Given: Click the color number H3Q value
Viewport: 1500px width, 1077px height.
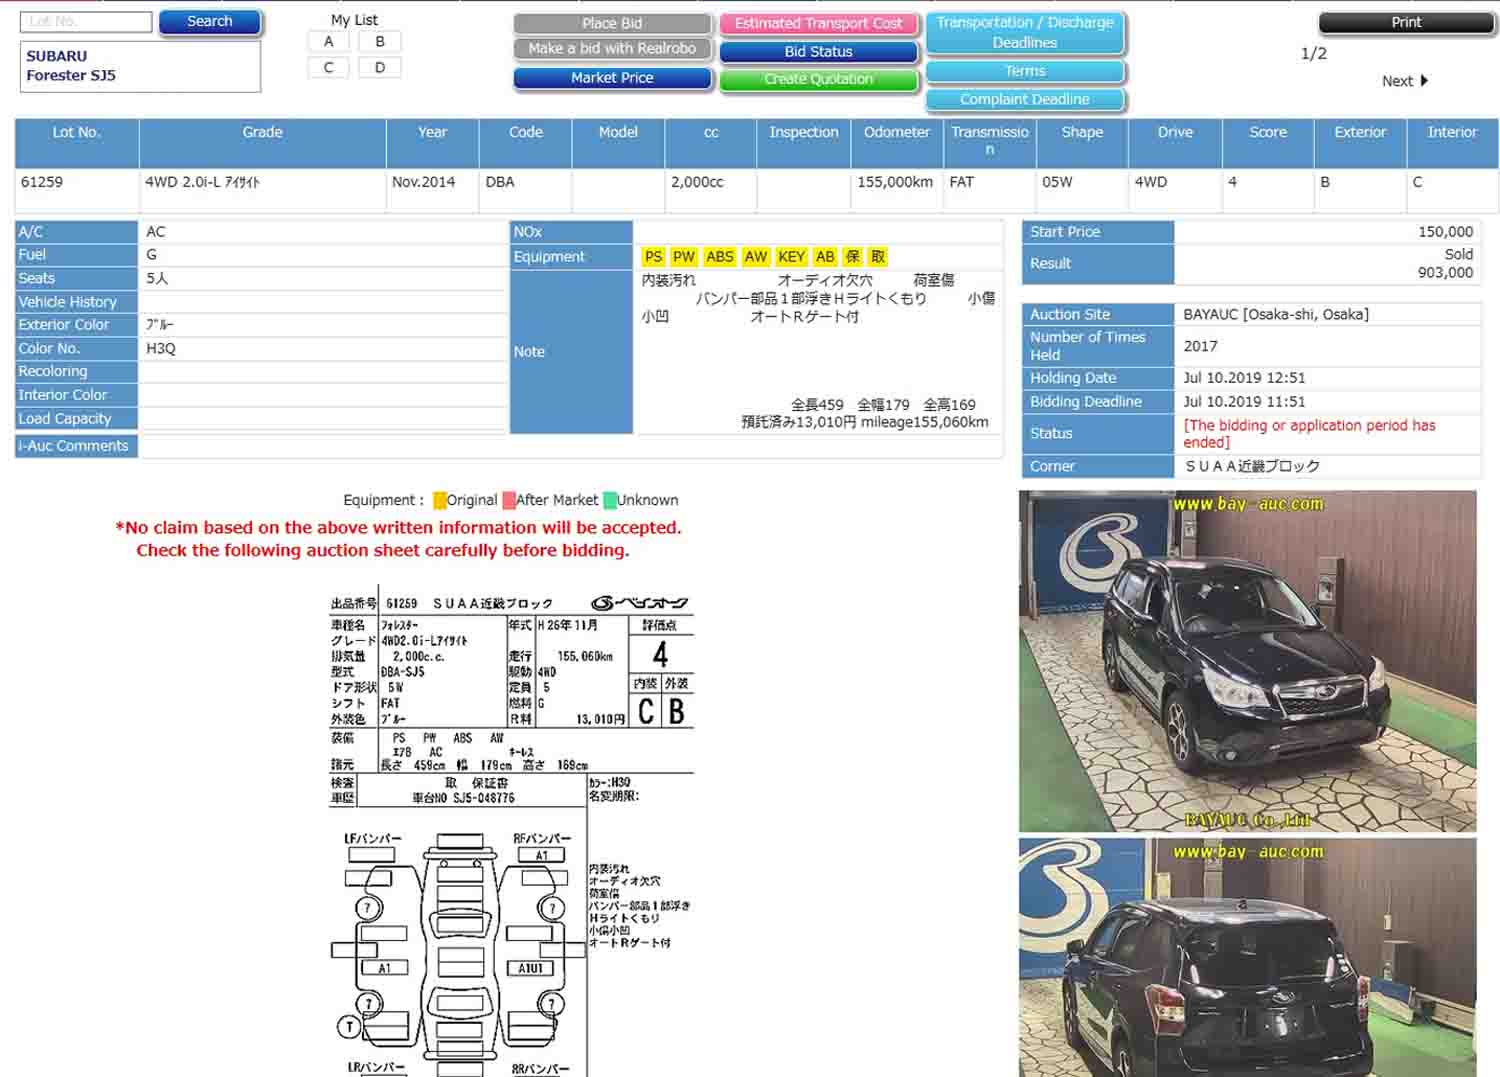Looking at the screenshot, I should click(161, 348).
